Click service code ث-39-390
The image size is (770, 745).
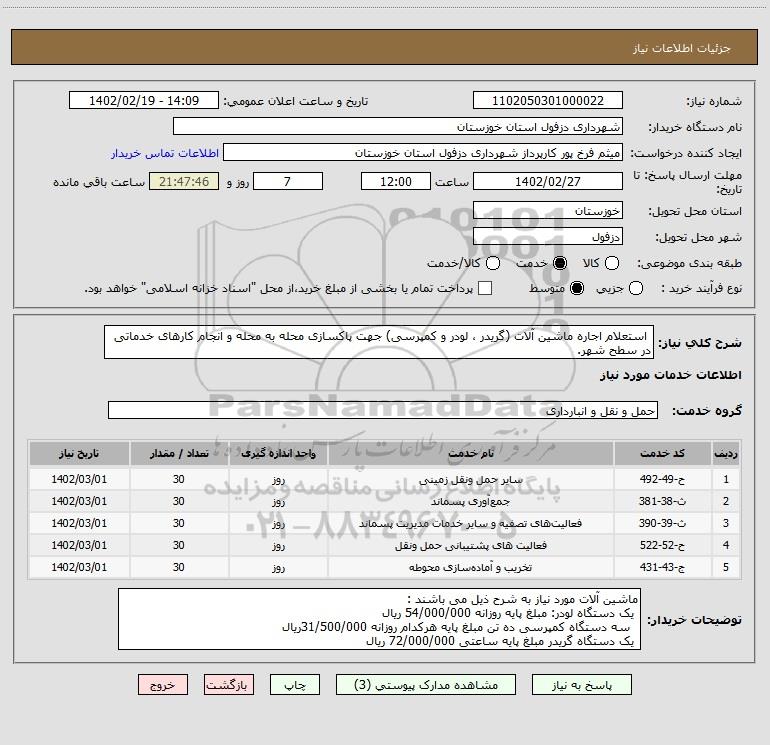click(x=662, y=524)
